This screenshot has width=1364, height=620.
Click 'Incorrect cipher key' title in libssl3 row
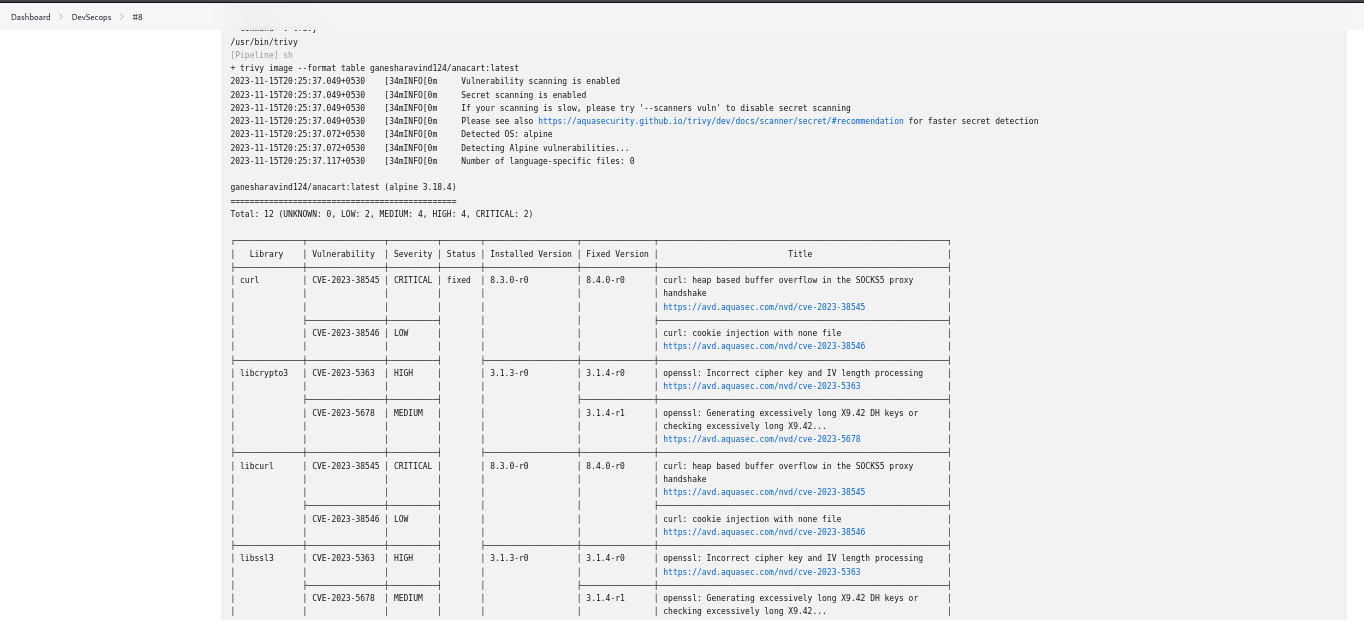pyautogui.click(x=793, y=558)
